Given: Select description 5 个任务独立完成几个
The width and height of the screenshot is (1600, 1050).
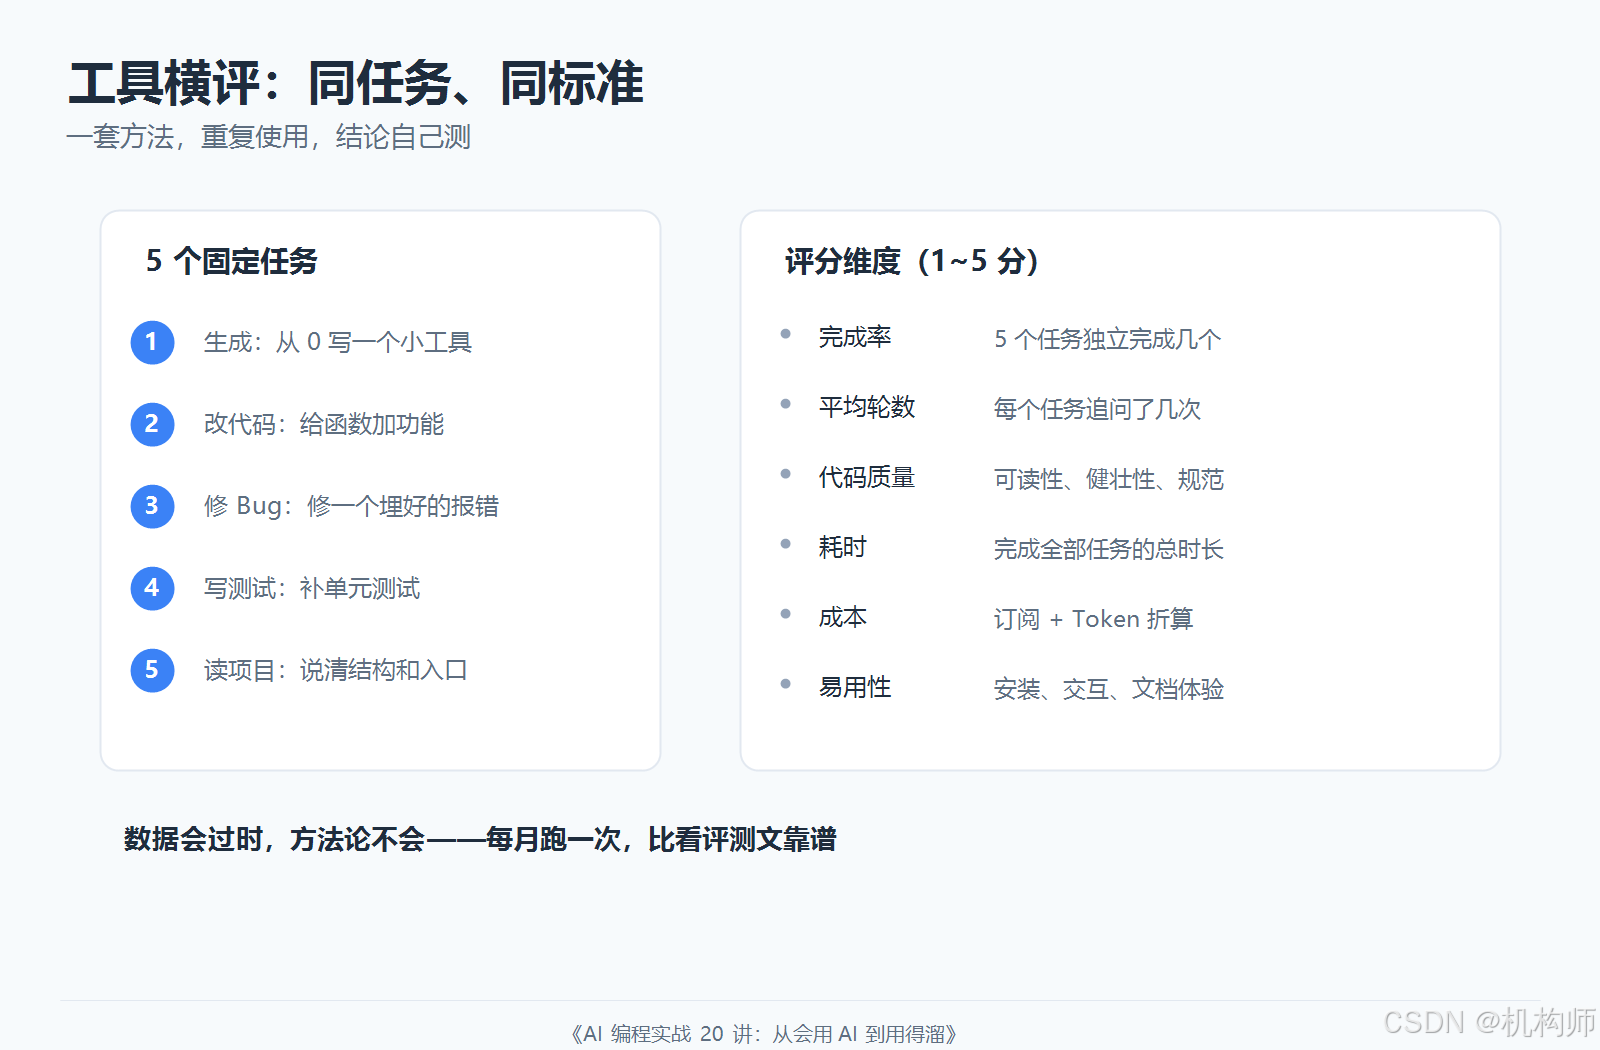Looking at the screenshot, I should point(1107,340).
